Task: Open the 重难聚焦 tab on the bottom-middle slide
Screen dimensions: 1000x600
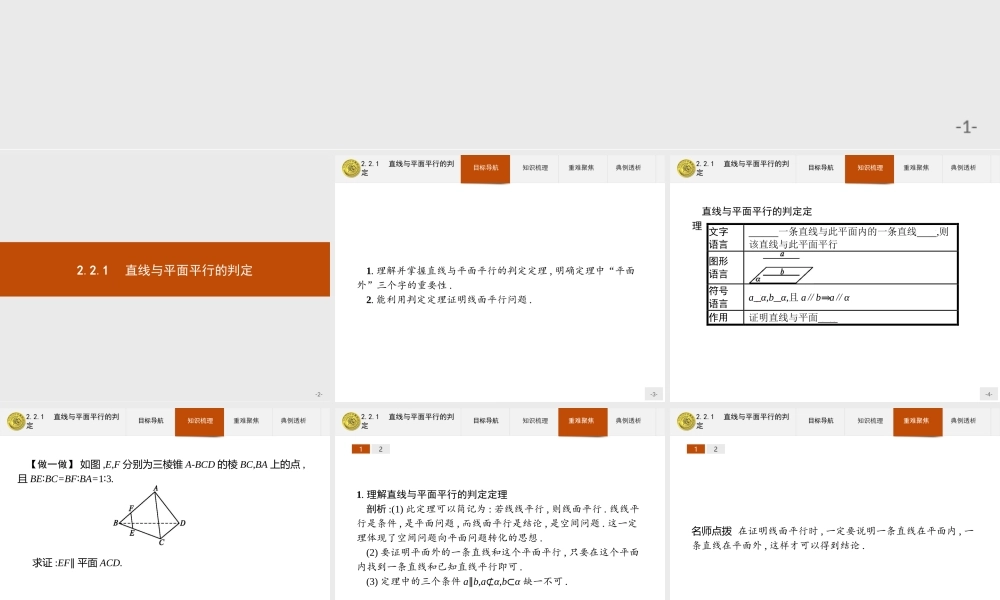Action: [x=581, y=421]
